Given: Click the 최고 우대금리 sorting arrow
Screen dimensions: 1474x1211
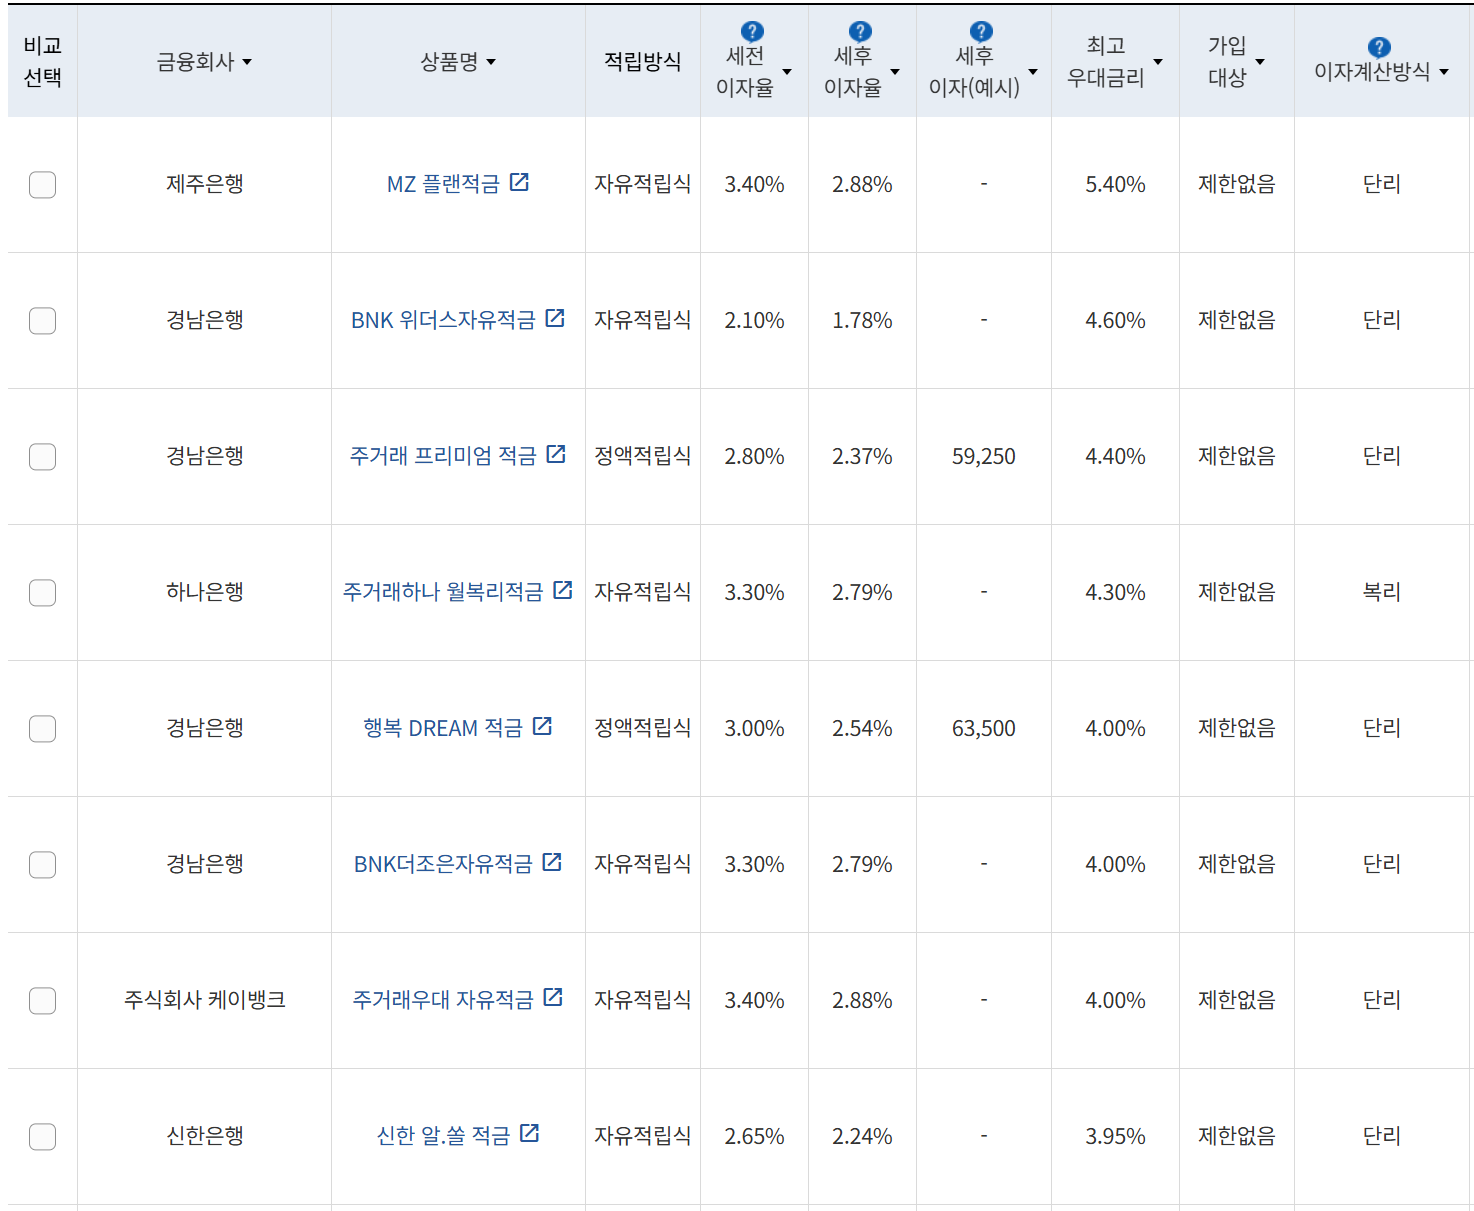Looking at the screenshot, I should coord(1158,61).
